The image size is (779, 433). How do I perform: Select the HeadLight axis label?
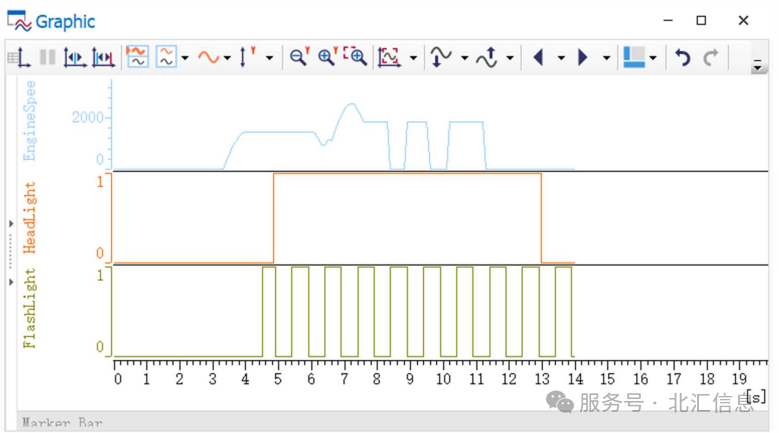(x=30, y=217)
